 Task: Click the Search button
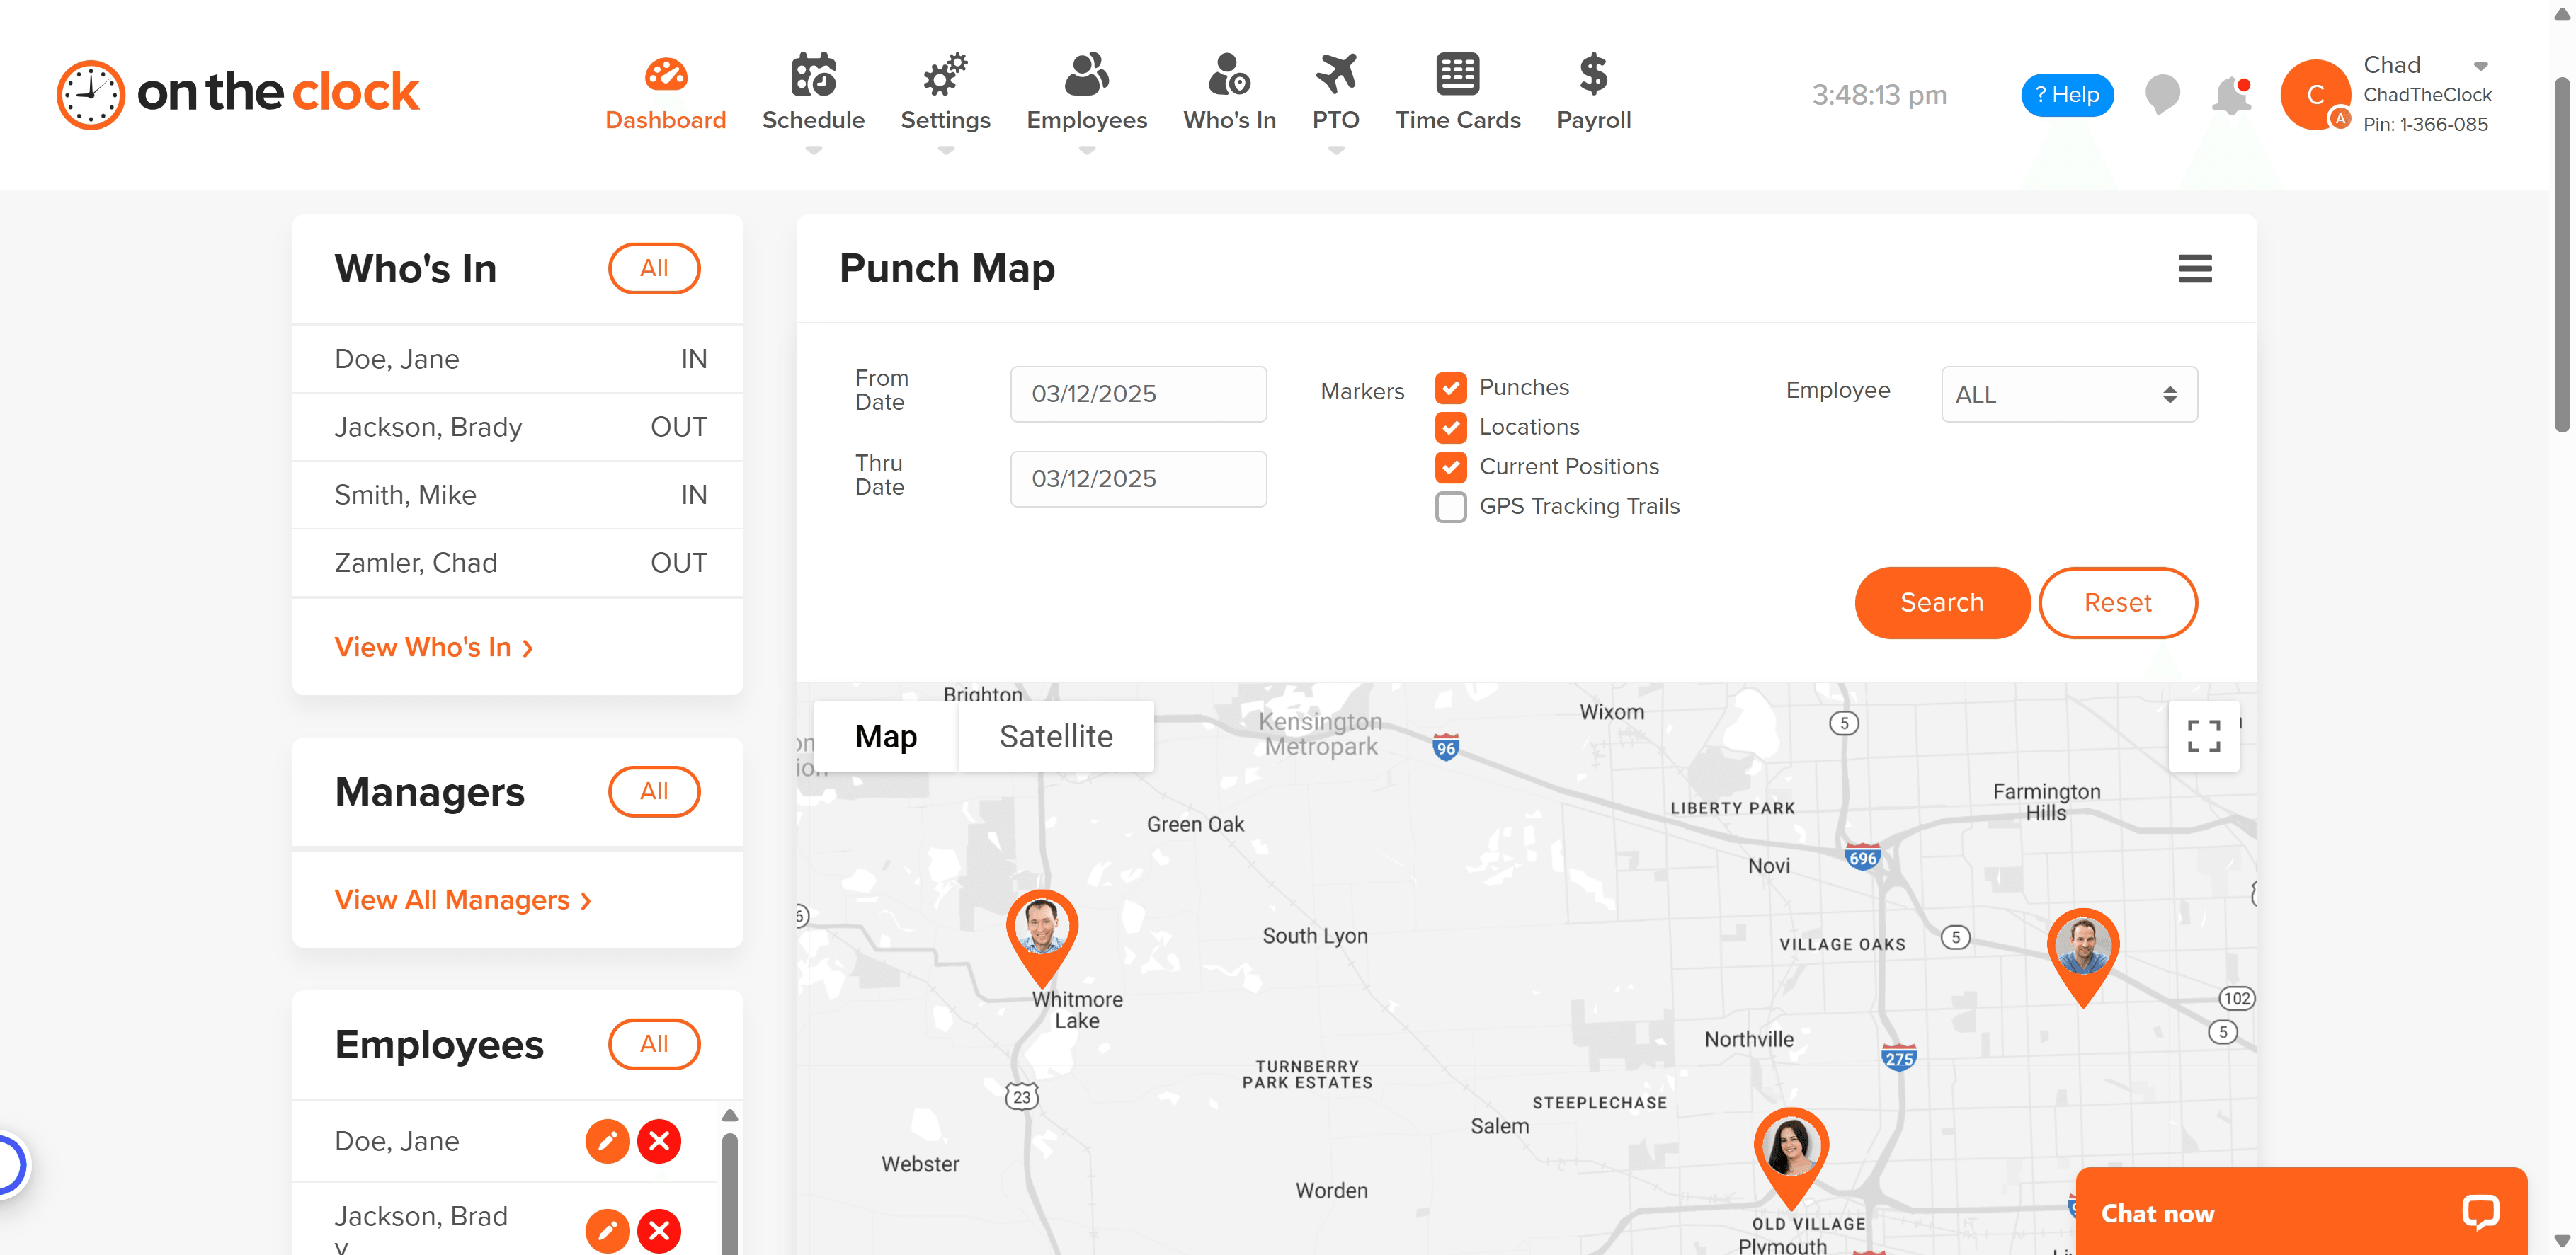point(1941,602)
